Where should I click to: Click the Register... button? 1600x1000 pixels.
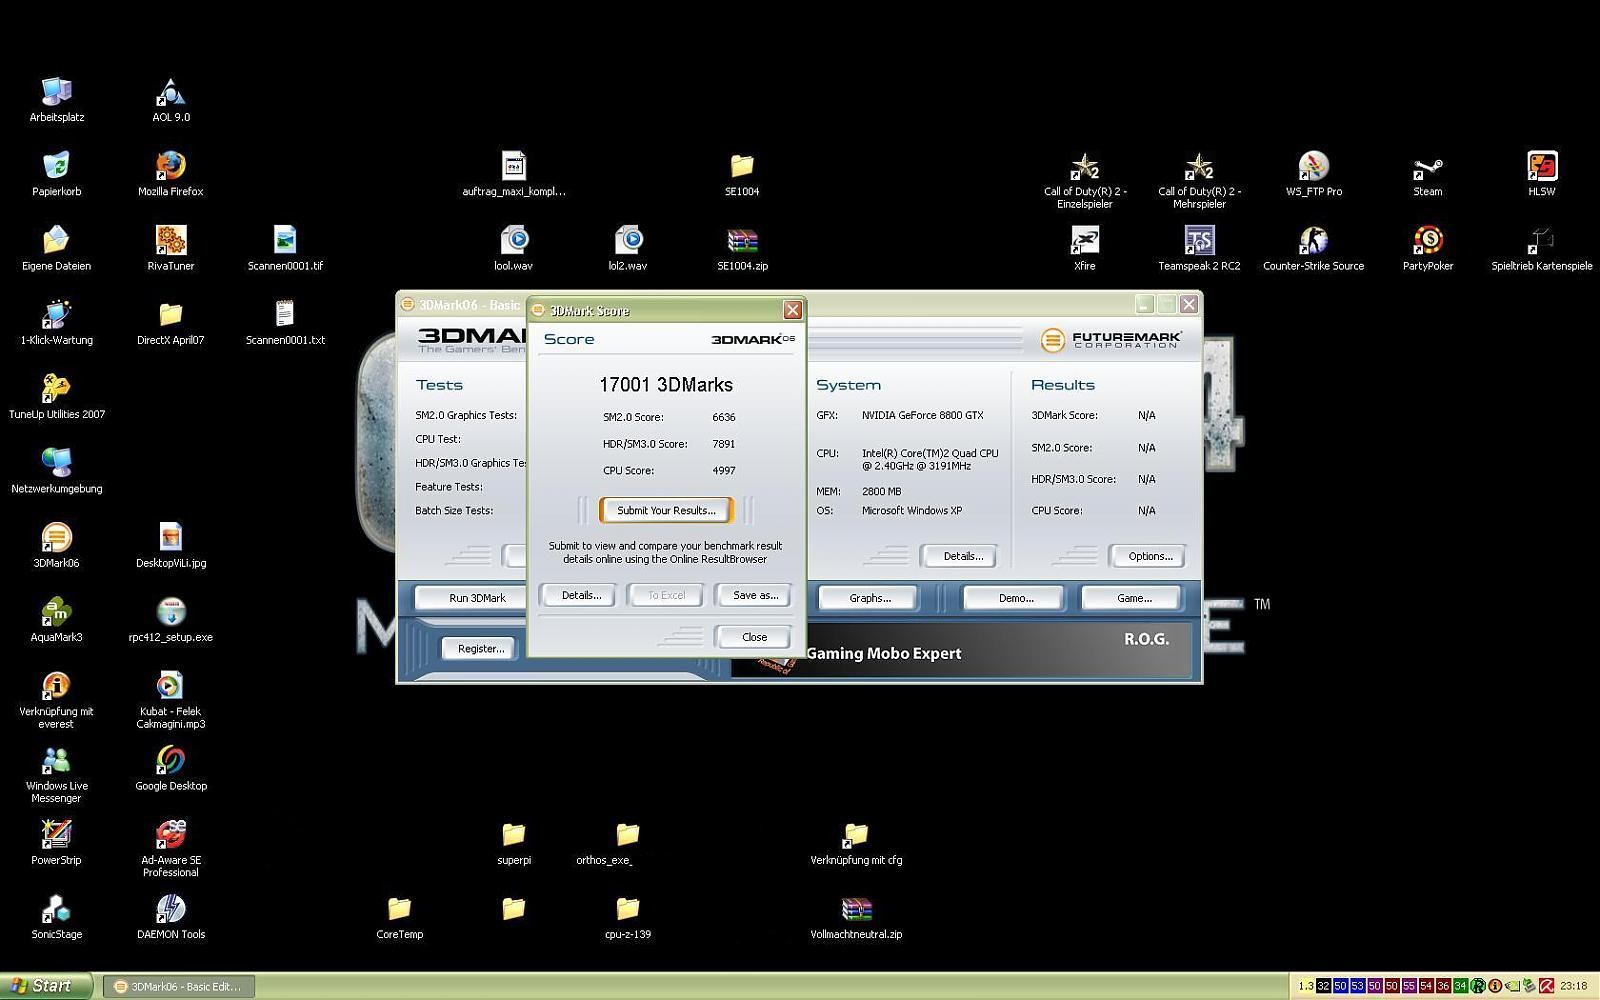click(480, 649)
